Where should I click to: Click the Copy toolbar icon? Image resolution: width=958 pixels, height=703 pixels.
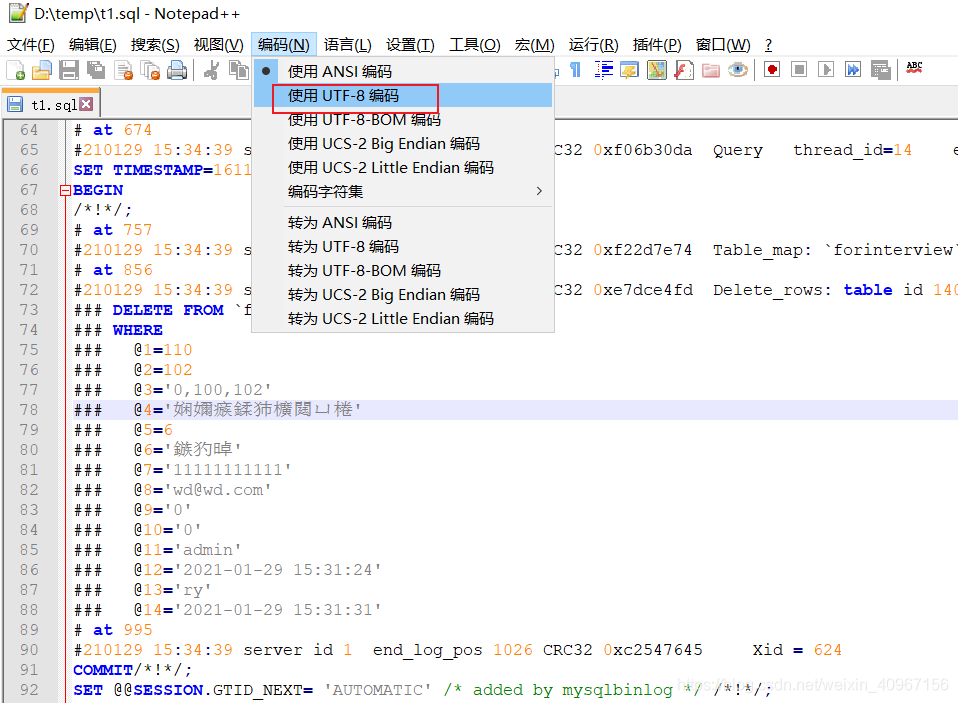(x=238, y=70)
